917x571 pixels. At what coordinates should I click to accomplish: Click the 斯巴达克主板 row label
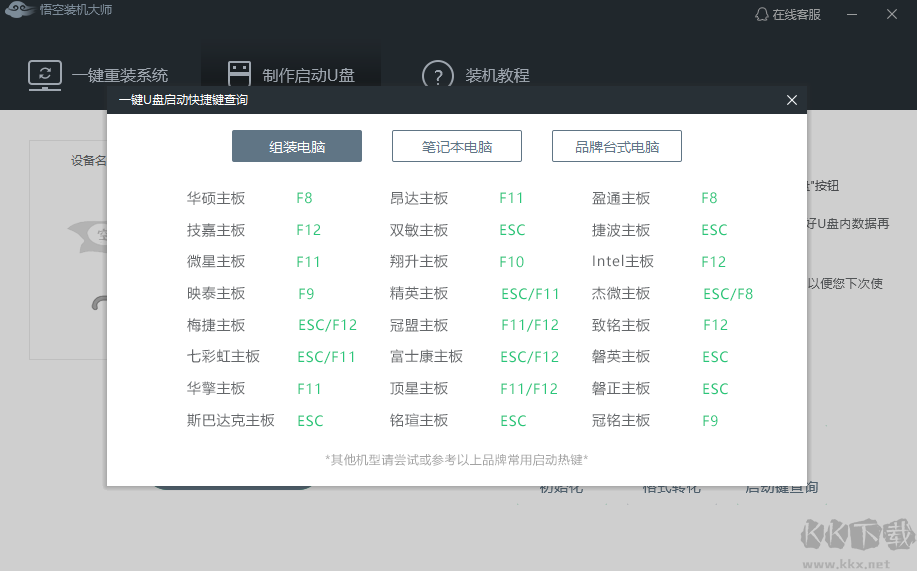(x=230, y=420)
